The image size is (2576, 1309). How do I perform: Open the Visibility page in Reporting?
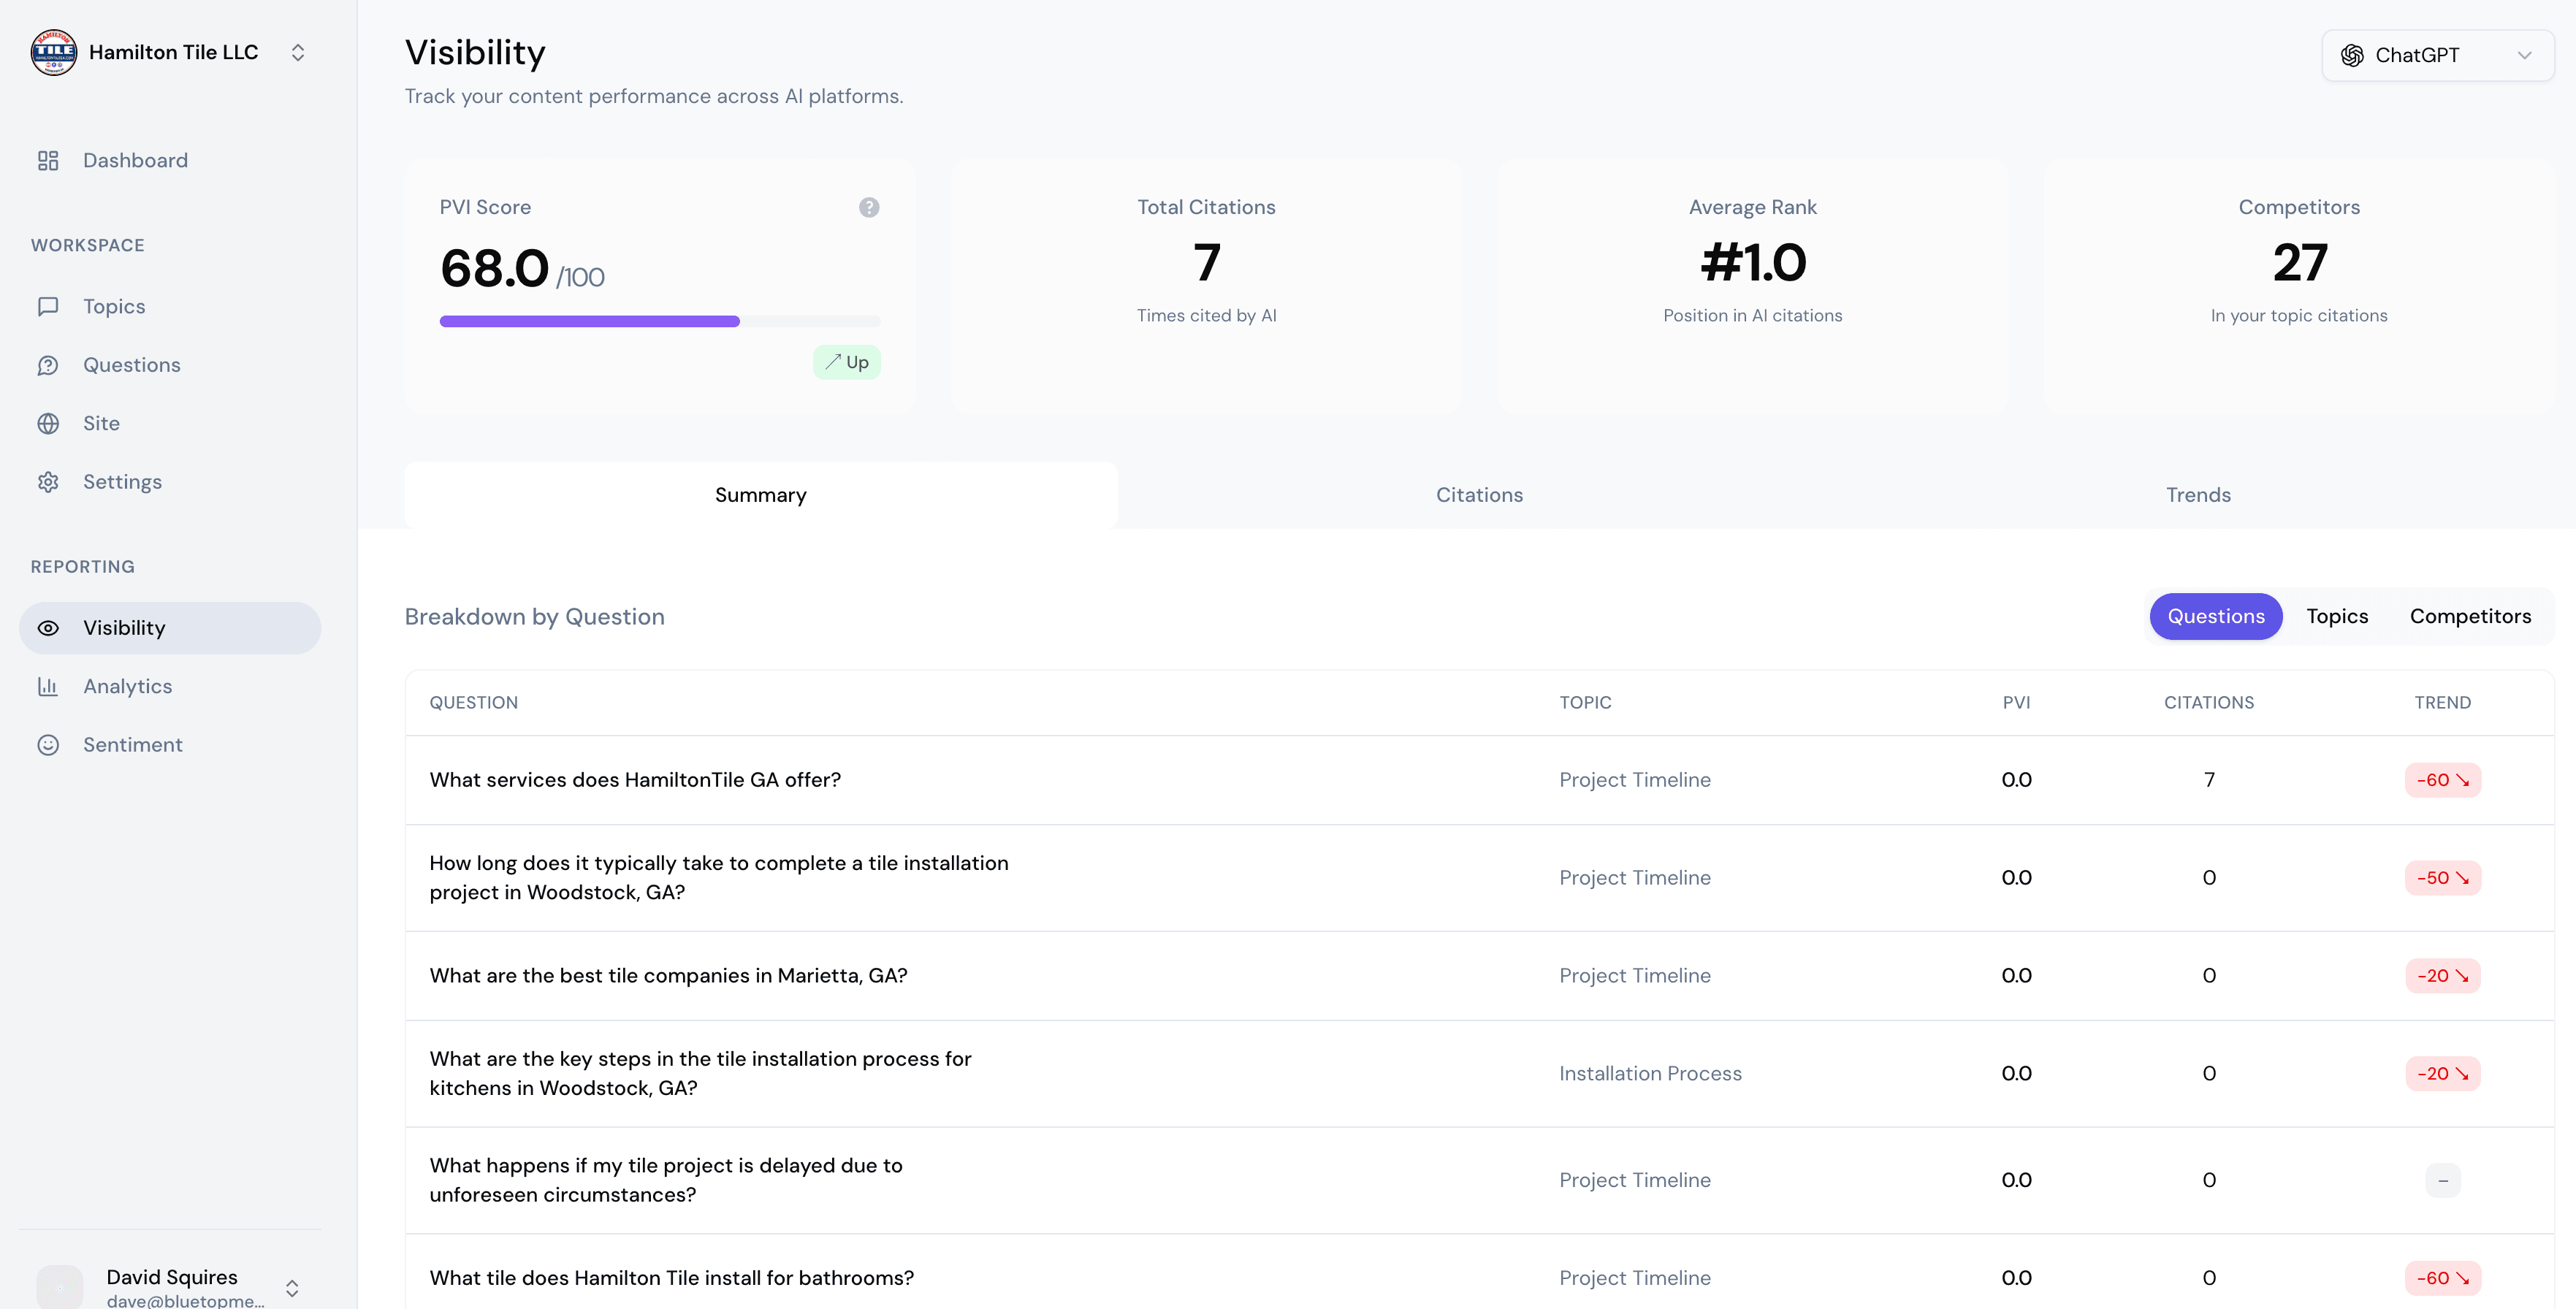coord(124,627)
